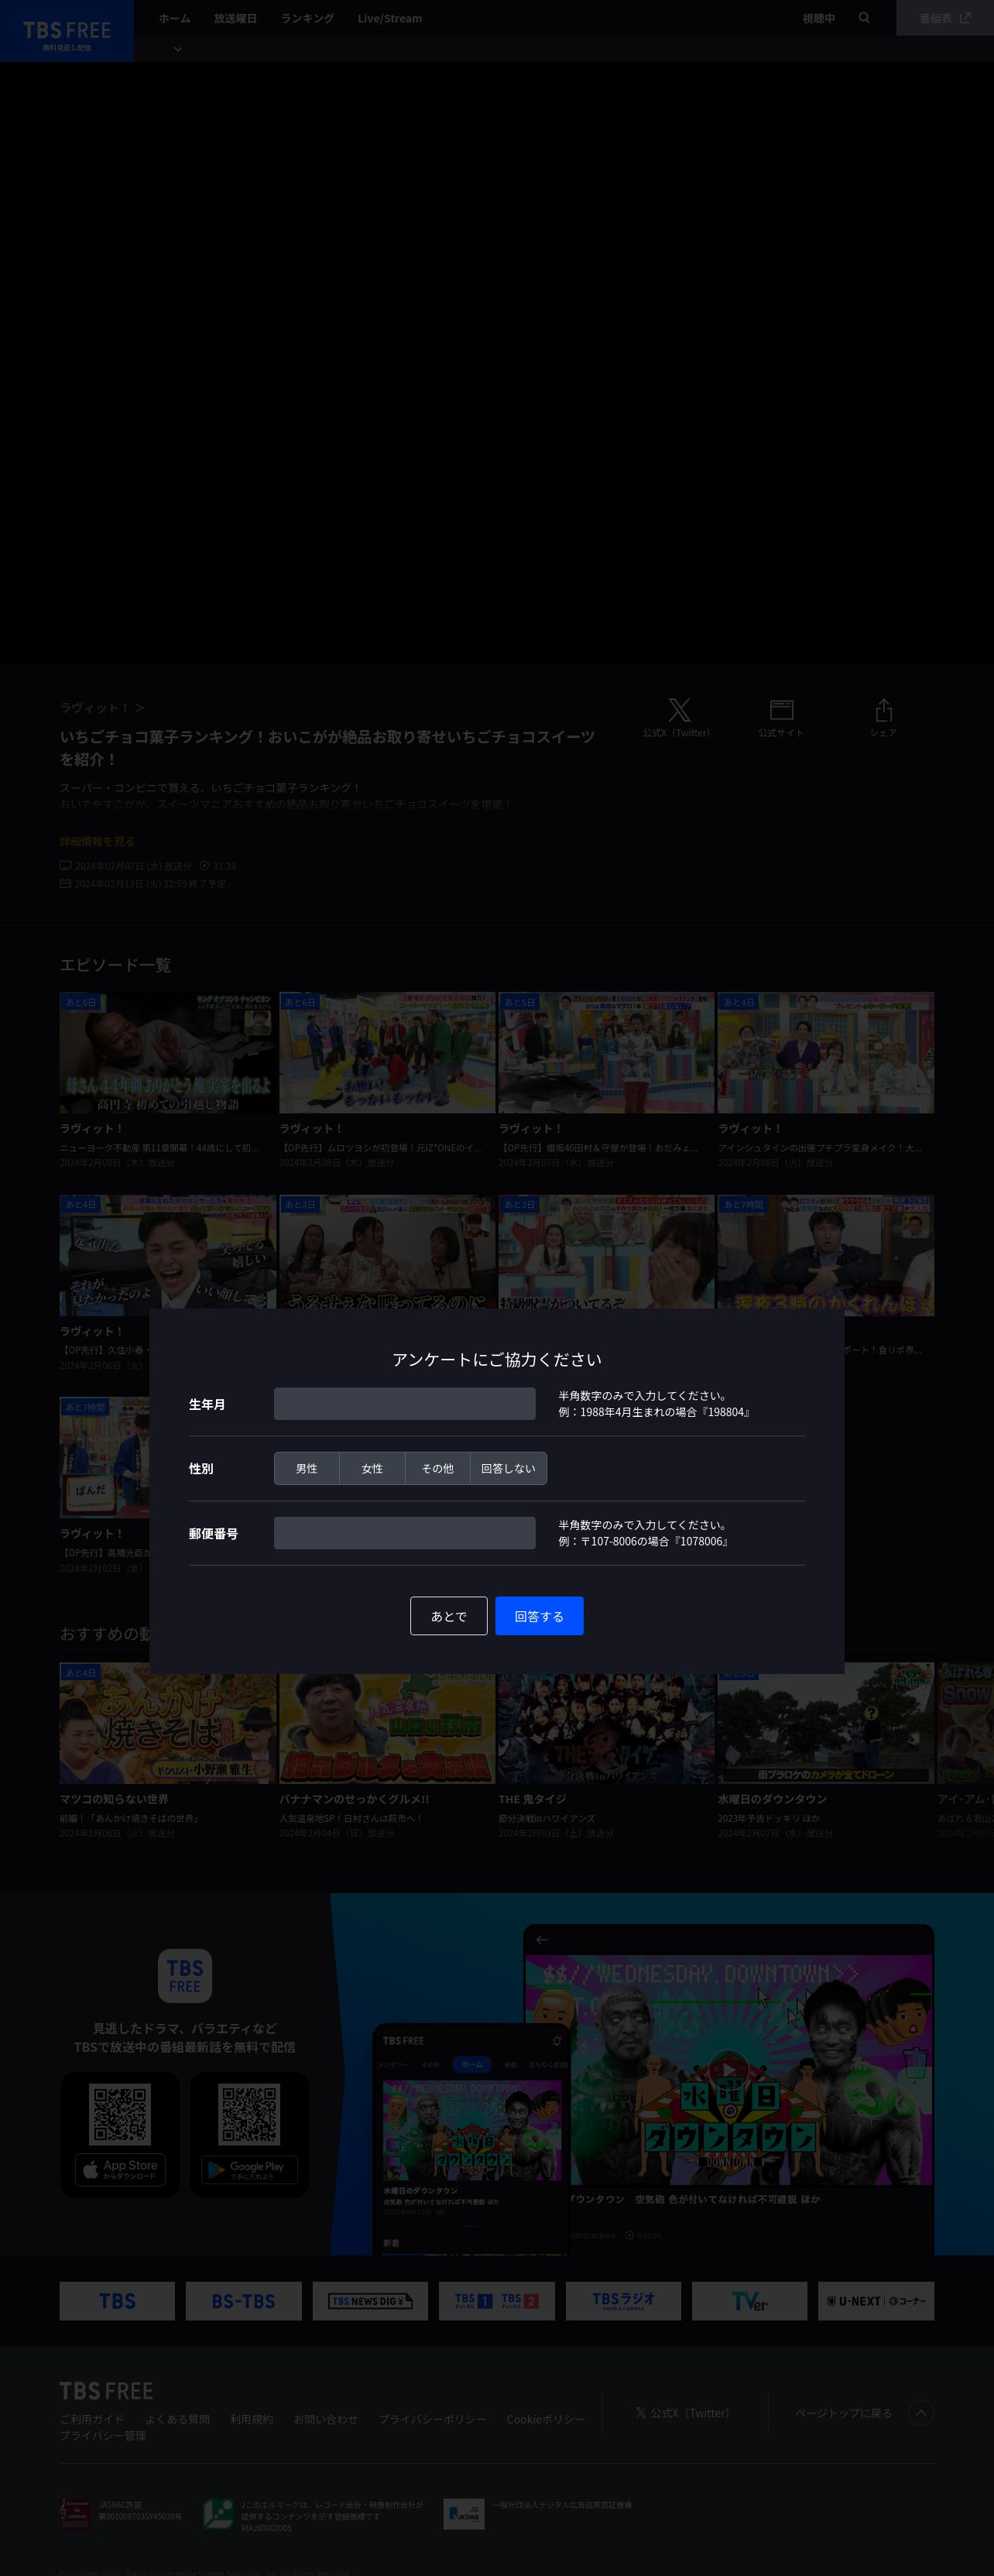
Task: Dismiss the survey with あとで
Action: (x=448, y=1616)
